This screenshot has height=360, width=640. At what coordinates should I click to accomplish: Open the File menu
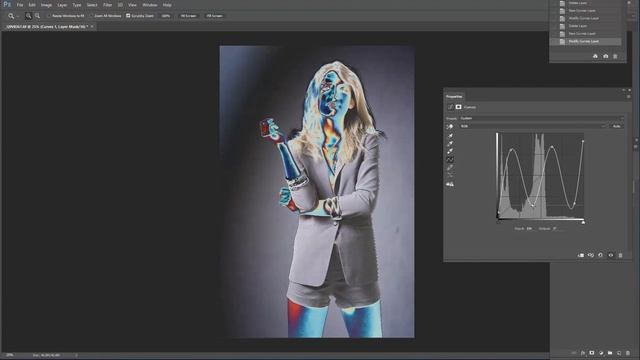(x=20, y=5)
